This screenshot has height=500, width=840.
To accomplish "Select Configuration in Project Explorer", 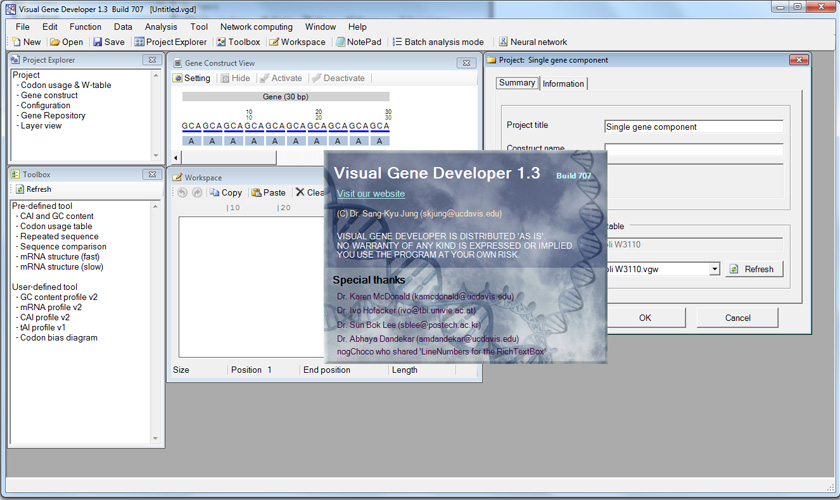I will 46,106.
